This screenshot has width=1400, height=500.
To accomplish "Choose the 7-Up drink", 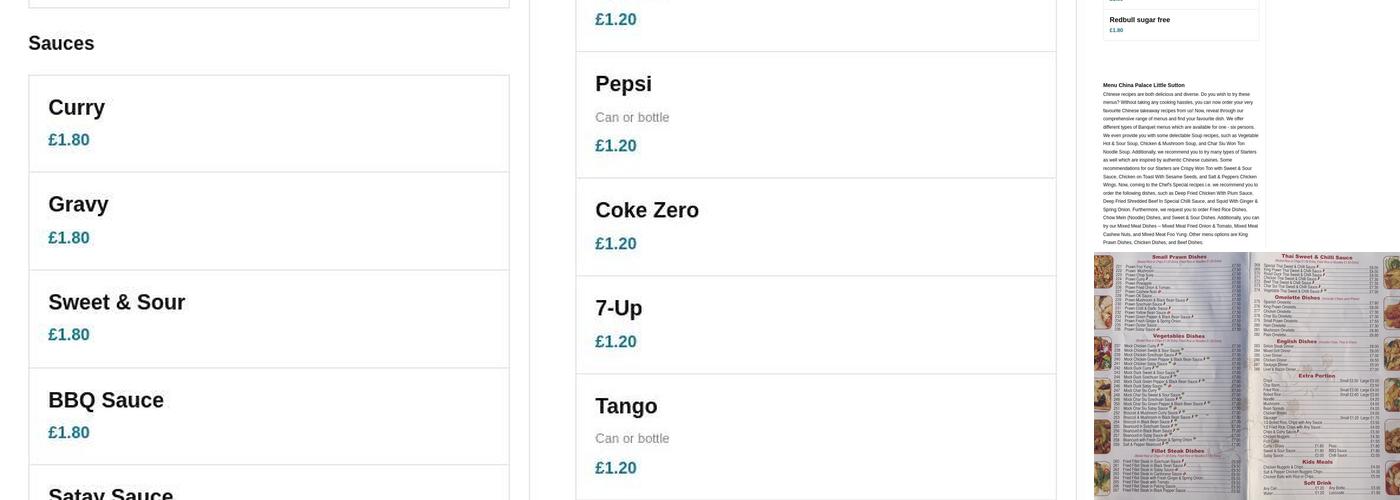I will [619, 309].
